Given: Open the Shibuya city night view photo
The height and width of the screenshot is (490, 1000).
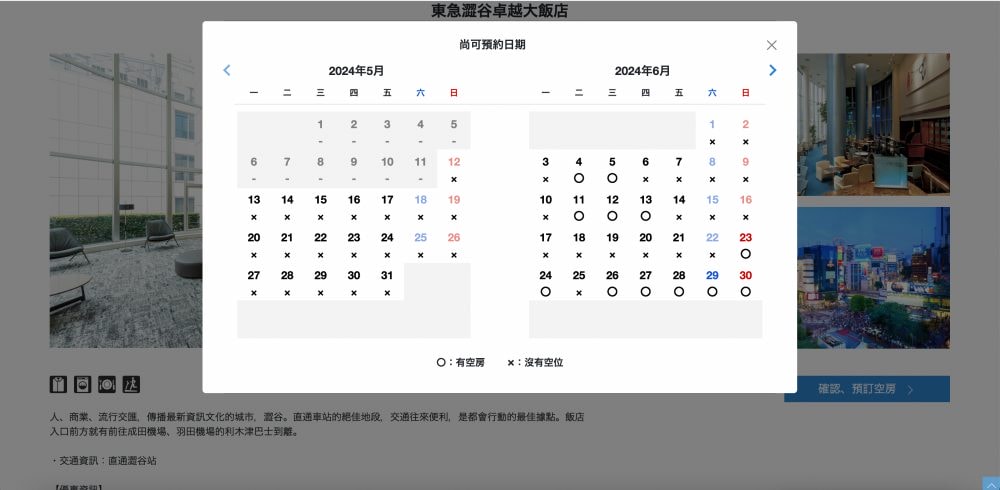Looking at the screenshot, I should [873, 278].
